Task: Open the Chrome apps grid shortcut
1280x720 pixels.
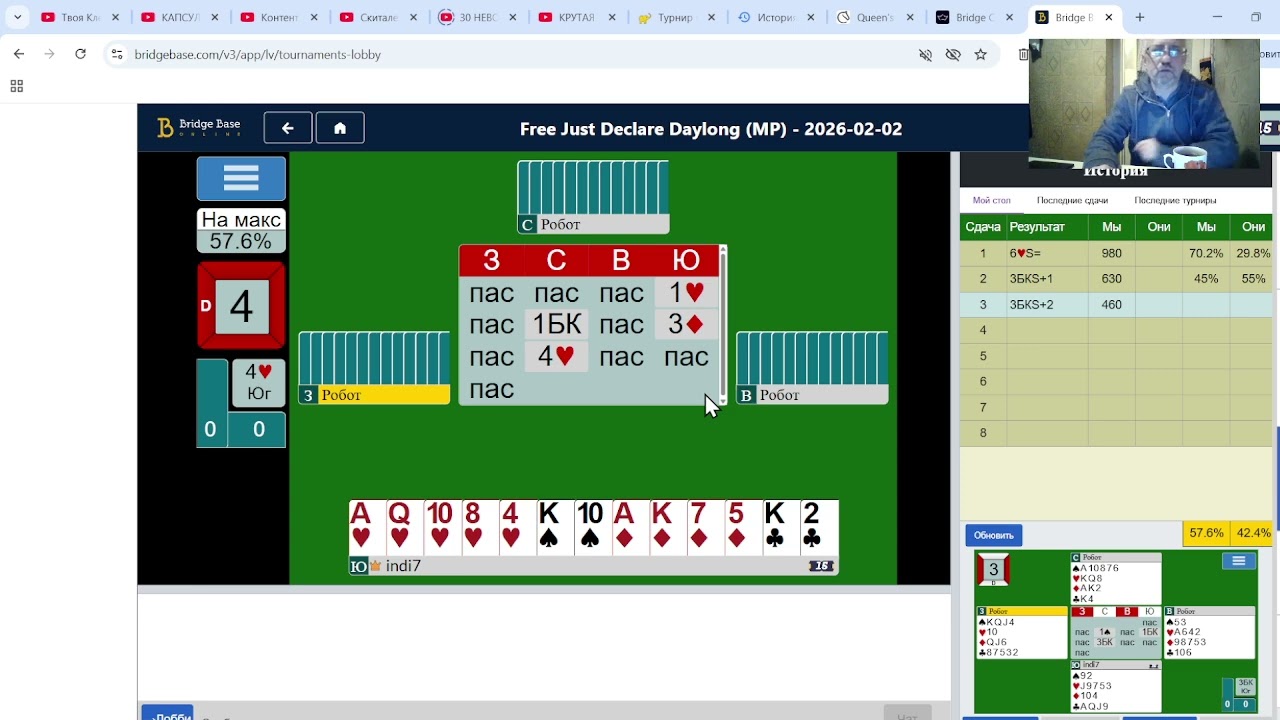Action: point(16,87)
